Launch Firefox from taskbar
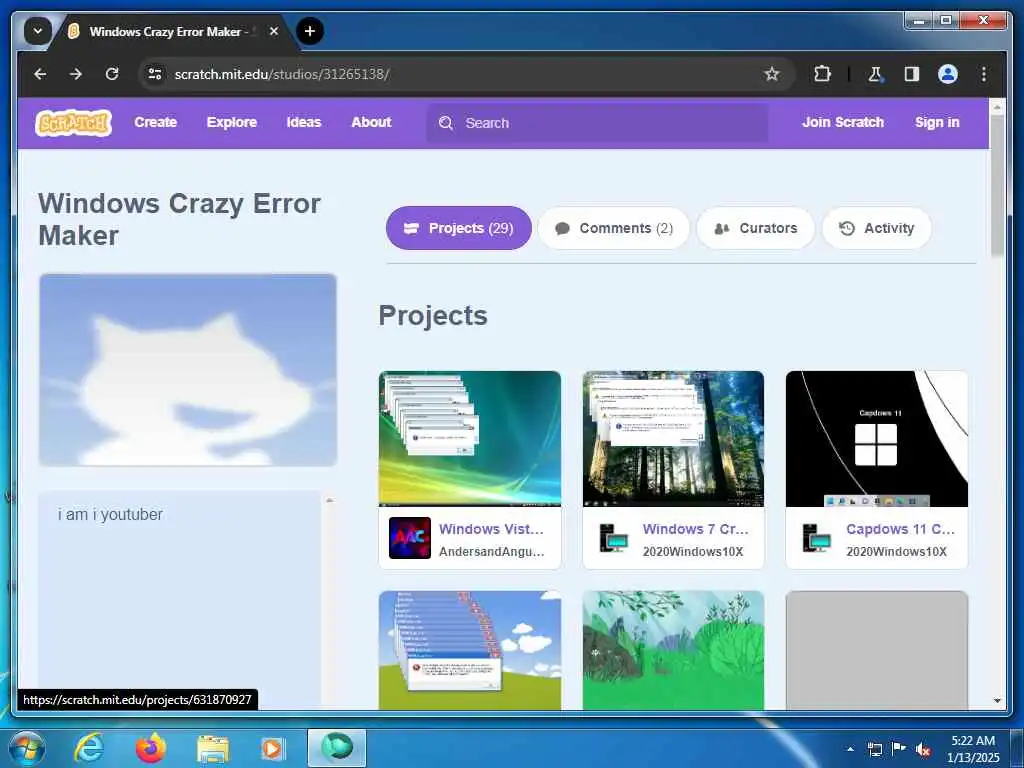1024x768 pixels. click(151, 748)
